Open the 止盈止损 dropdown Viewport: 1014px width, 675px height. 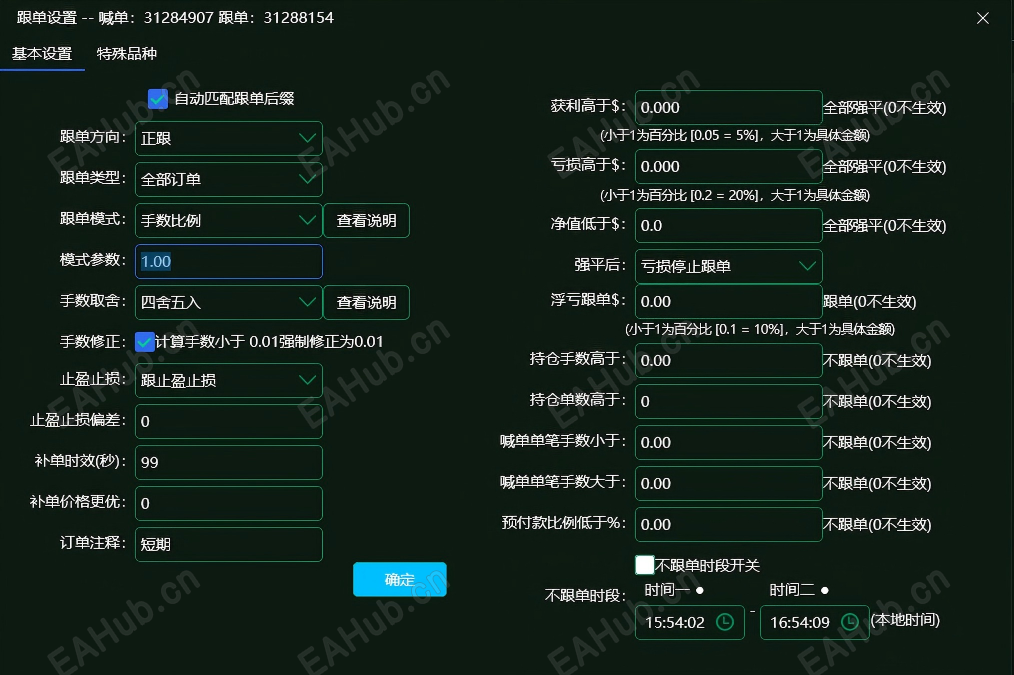[228, 381]
